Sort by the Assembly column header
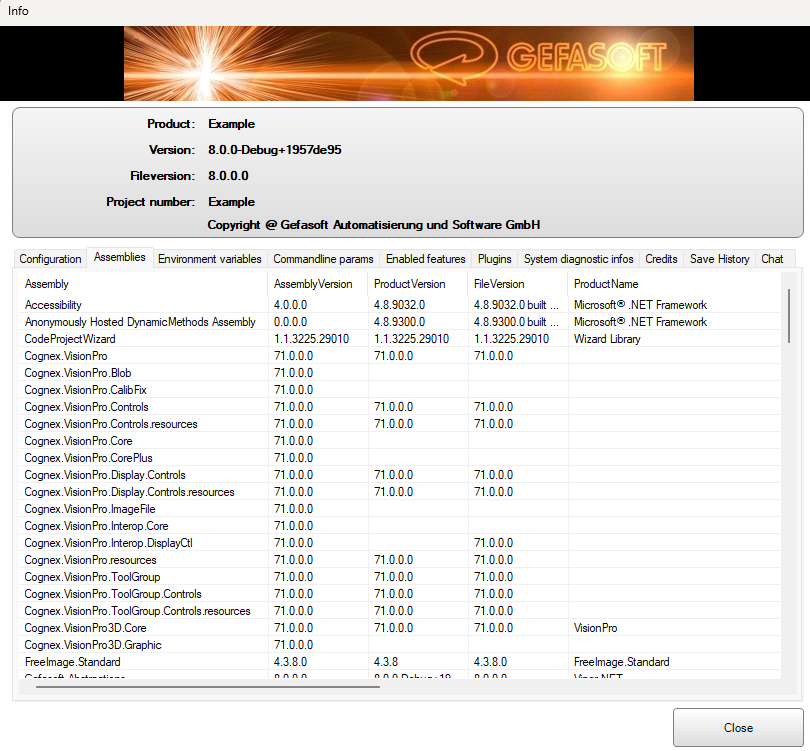Viewport: 810px width, 751px height. (144, 284)
